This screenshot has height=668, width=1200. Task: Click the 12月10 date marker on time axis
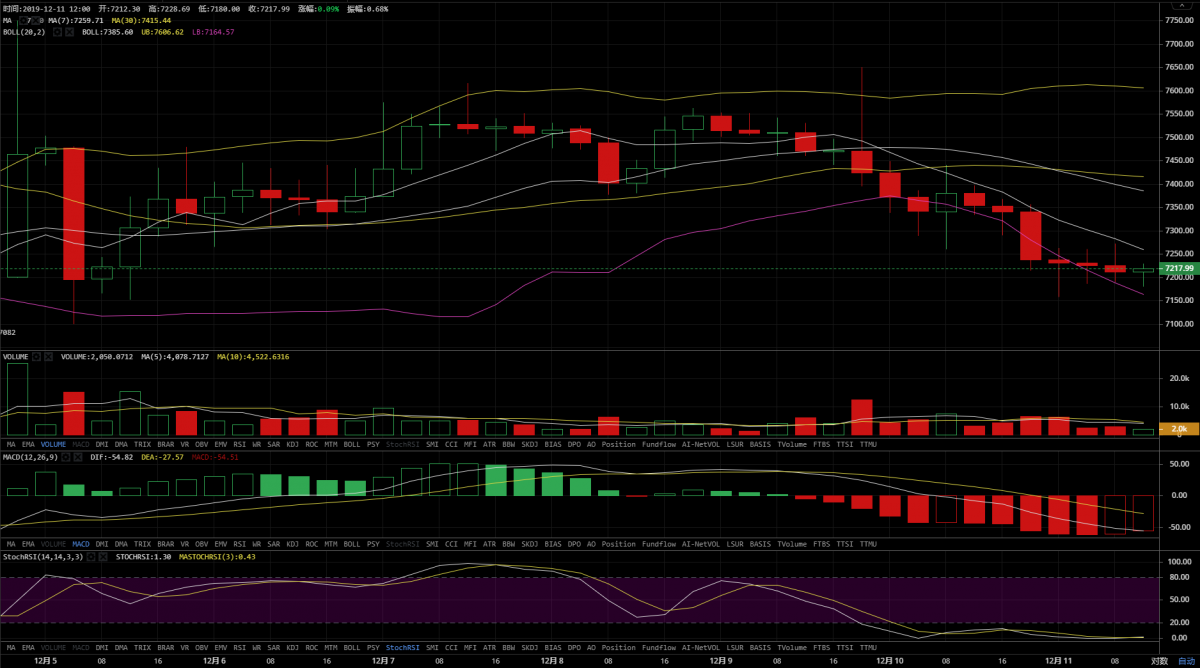coord(890,661)
